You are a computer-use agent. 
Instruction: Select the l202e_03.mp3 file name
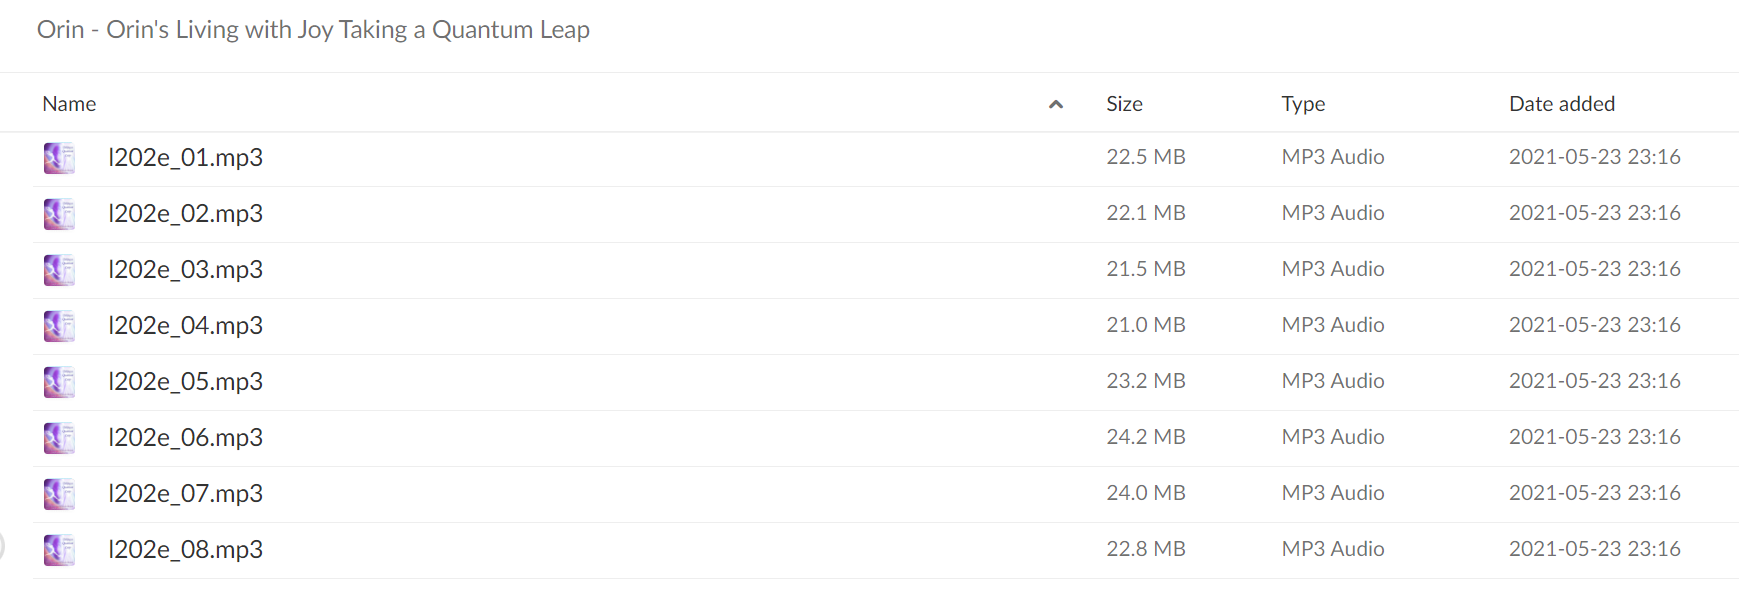click(186, 270)
